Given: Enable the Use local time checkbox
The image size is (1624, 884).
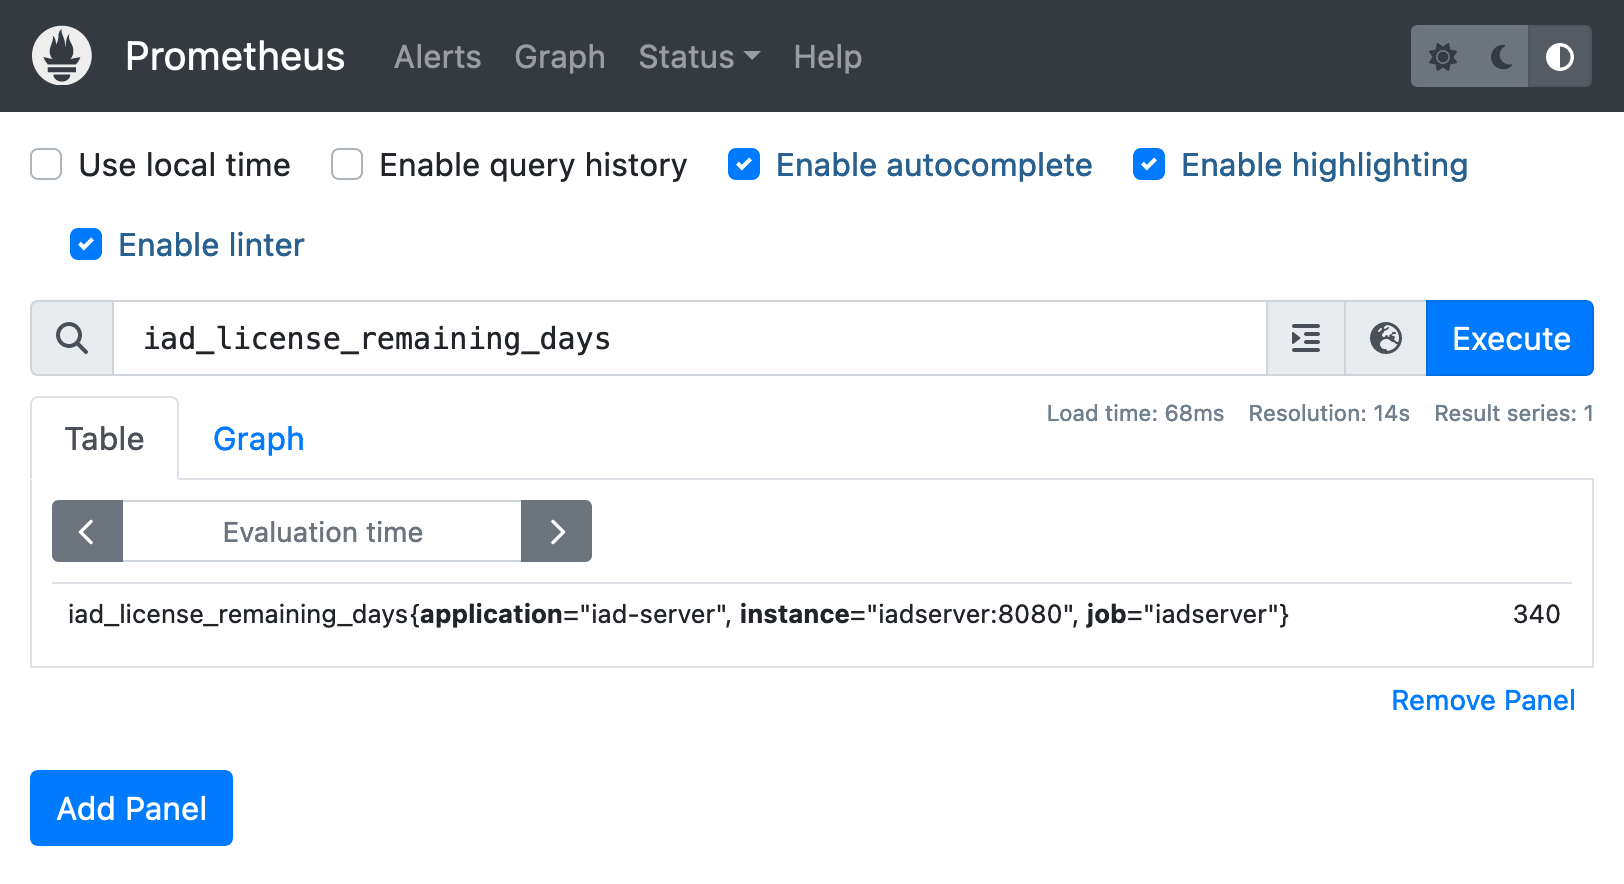Looking at the screenshot, I should pyautogui.click(x=47, y=165).
